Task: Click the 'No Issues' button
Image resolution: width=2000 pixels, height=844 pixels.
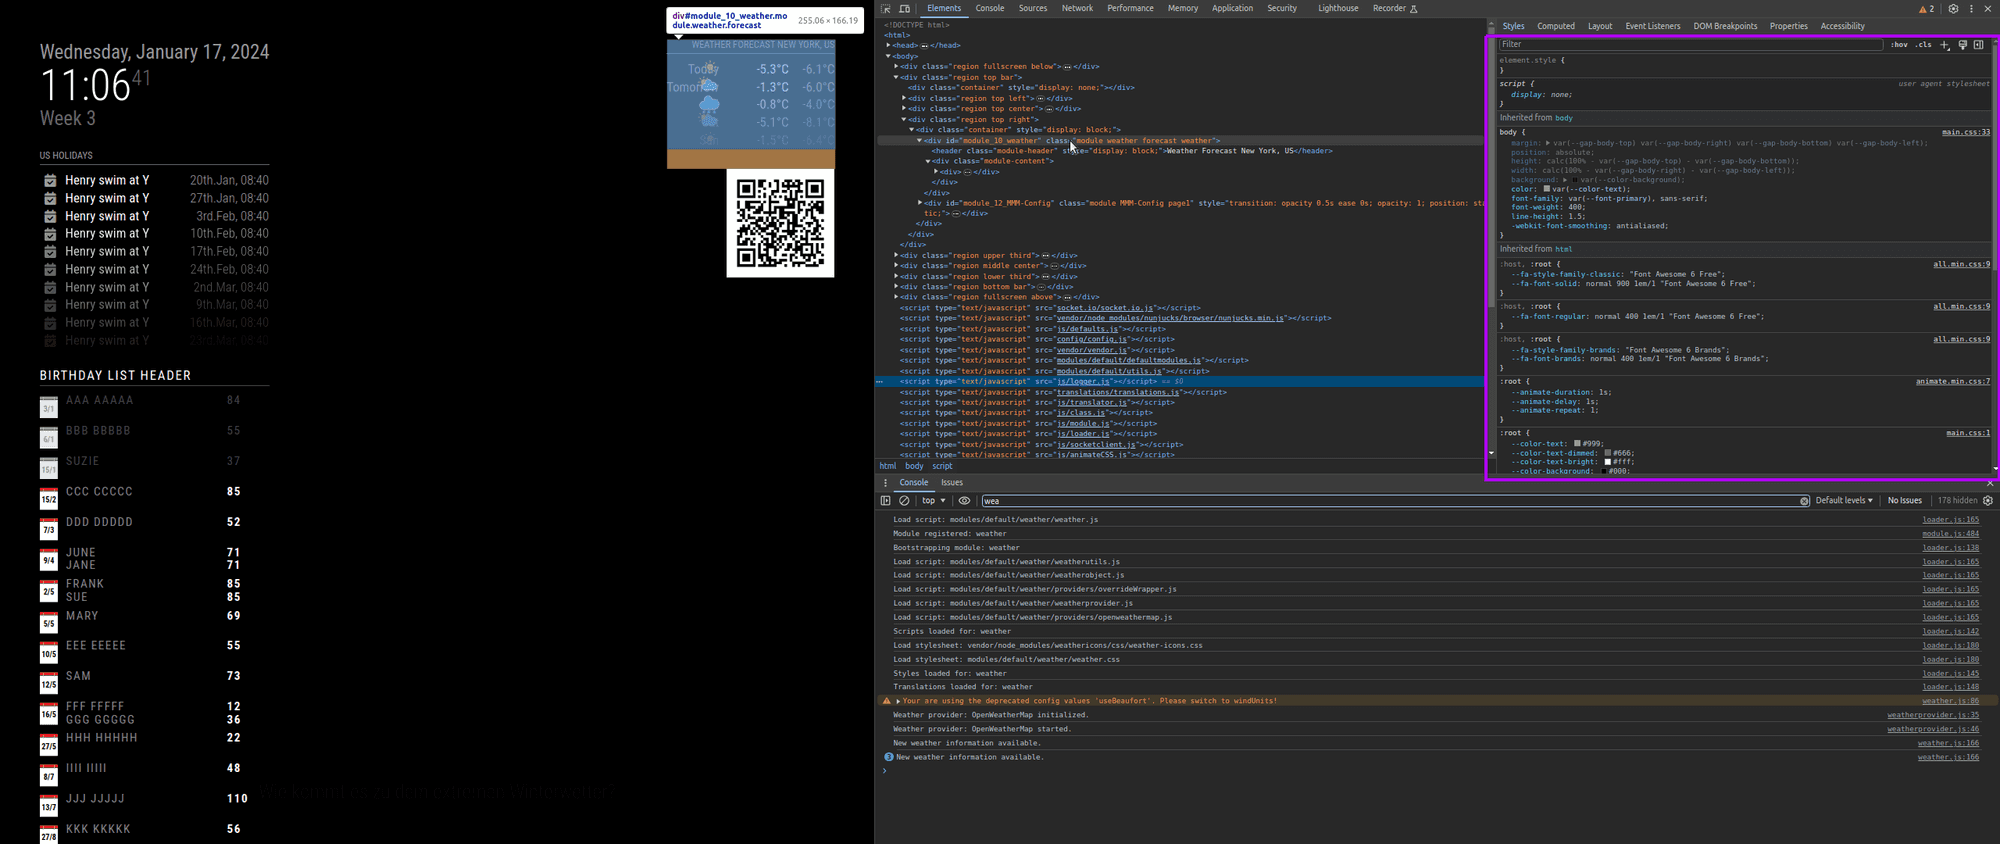Action: pyautogui.click(x=1904, y=500)
